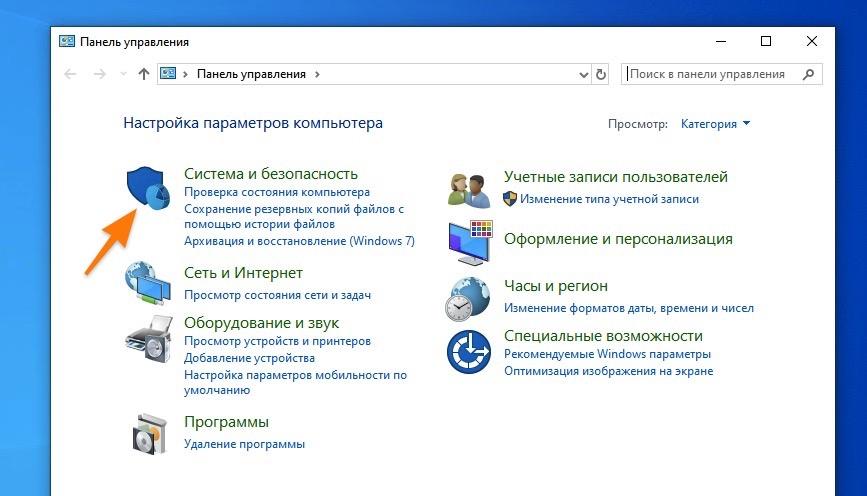Click the Control Panel icon in address bar
The image size is (867, 496).
(168, 74)
